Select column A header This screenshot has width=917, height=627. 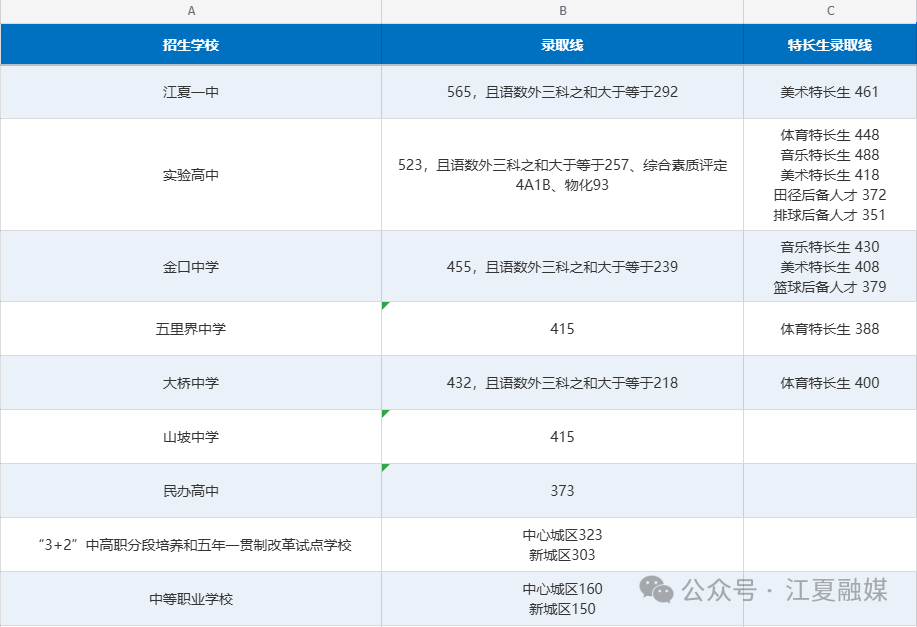click(191, 11)
